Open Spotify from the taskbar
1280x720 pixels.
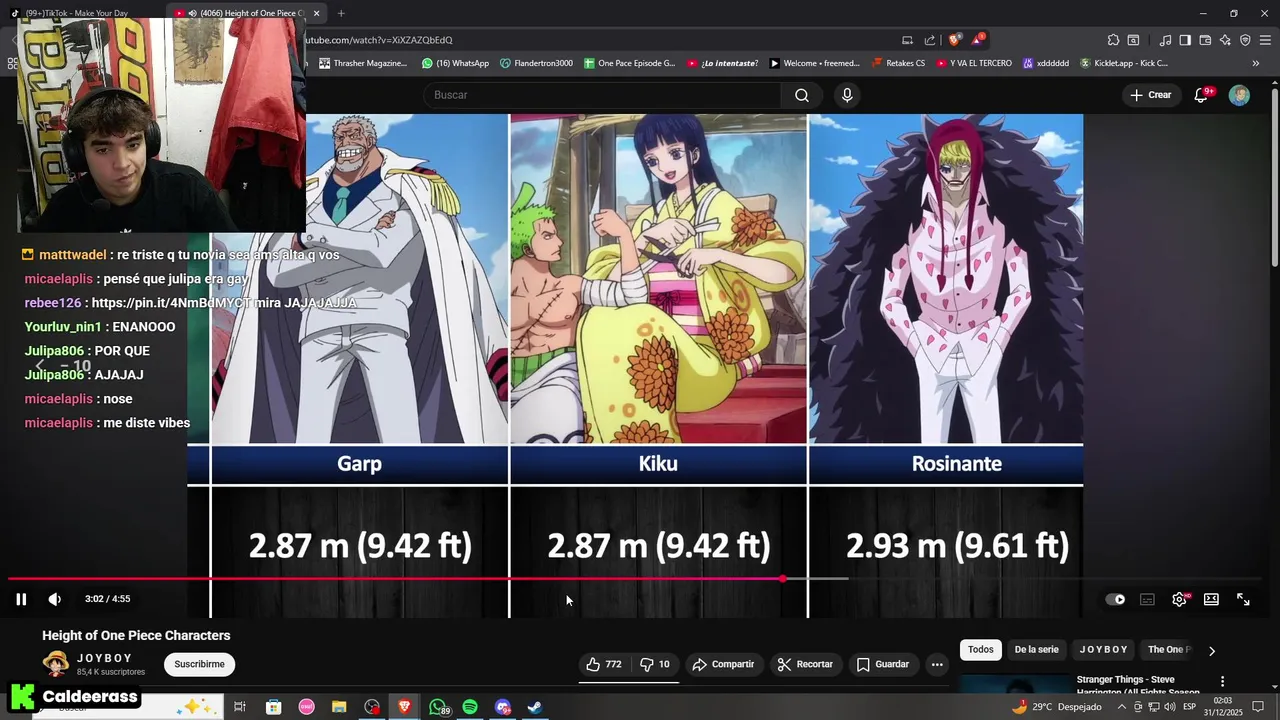(x=470, y=707)
